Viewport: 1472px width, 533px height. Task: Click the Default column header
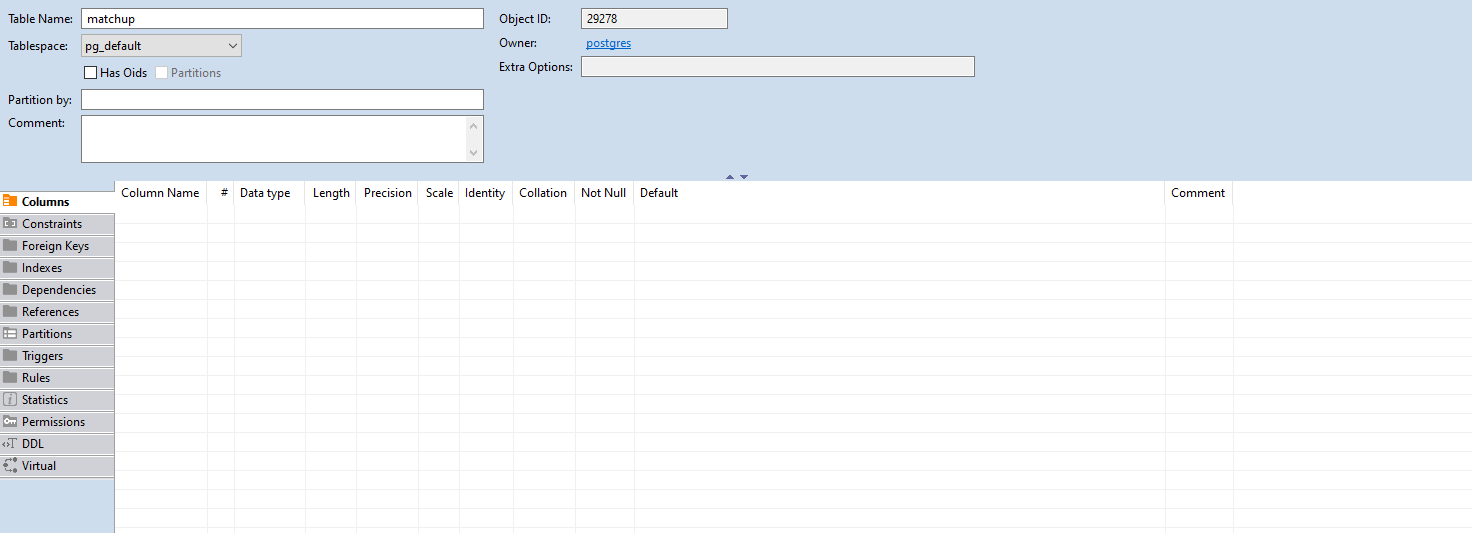(x=900, y=193)
